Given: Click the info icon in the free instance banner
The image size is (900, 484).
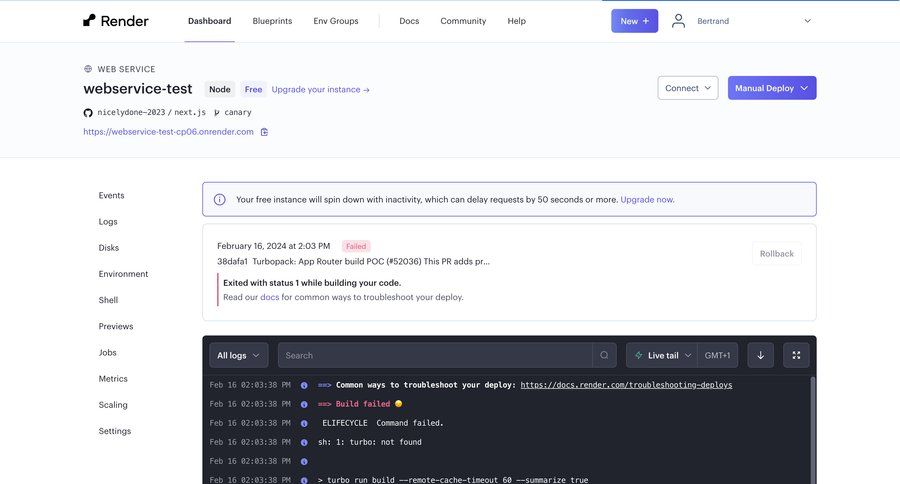Looking at the screenshot, I should tap(220, 199).
